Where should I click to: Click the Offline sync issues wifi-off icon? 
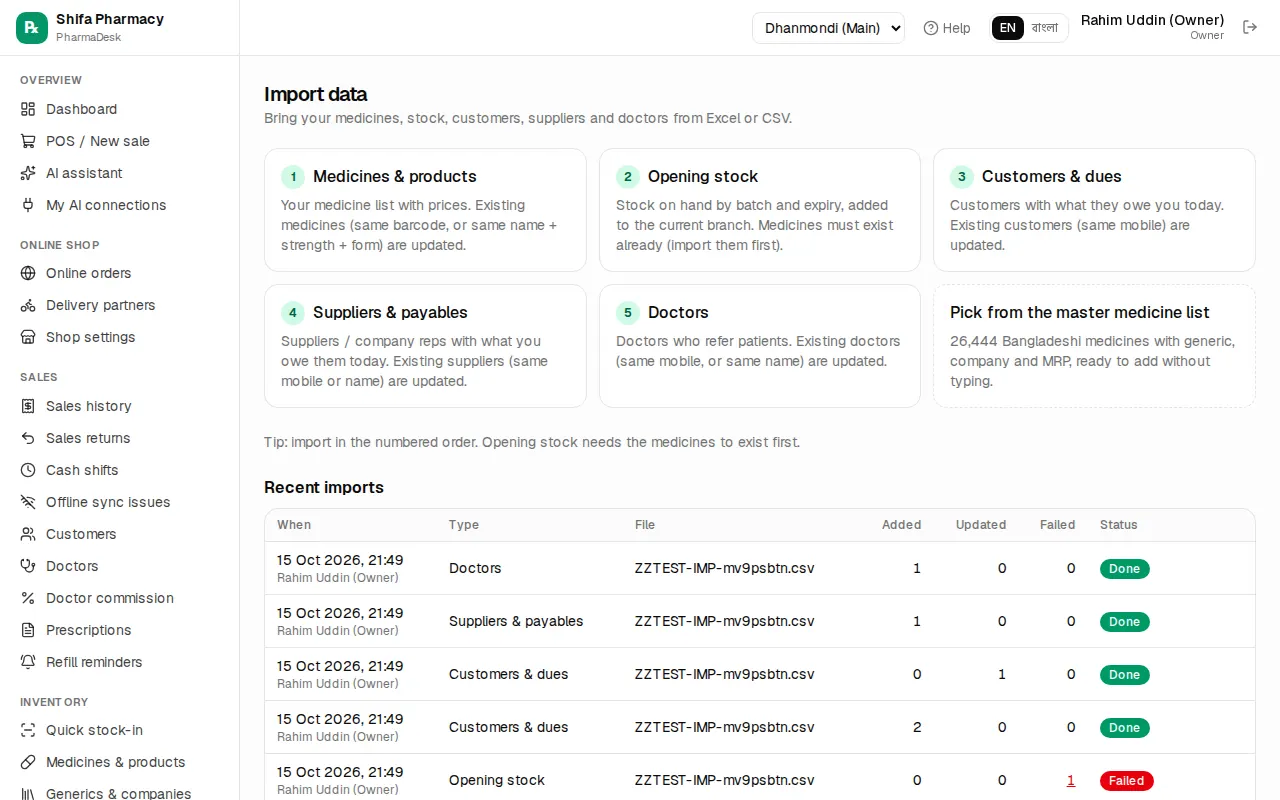click(x=28, y=502)
